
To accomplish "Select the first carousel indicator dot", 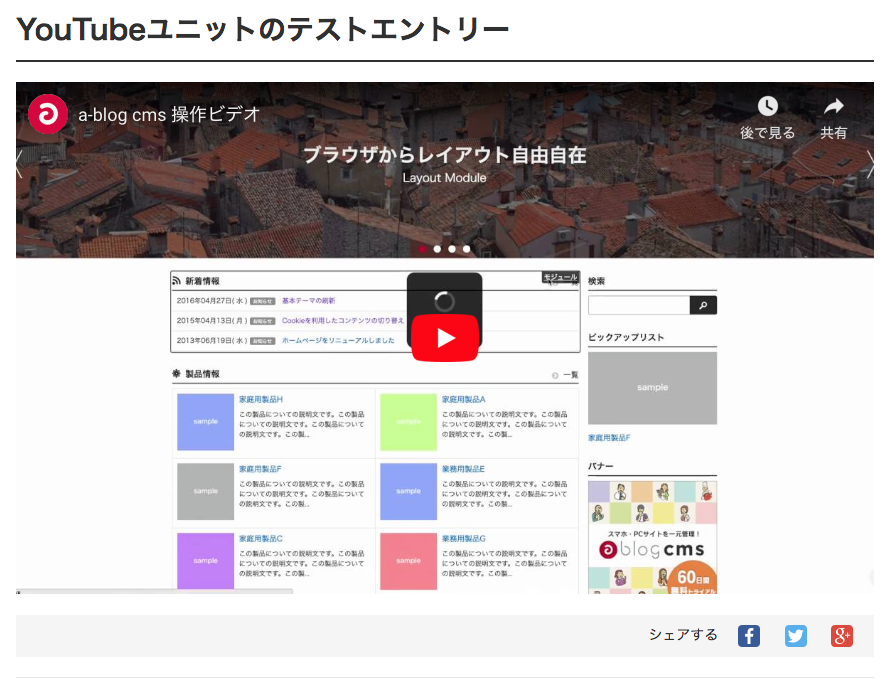I will pos(422,248).
